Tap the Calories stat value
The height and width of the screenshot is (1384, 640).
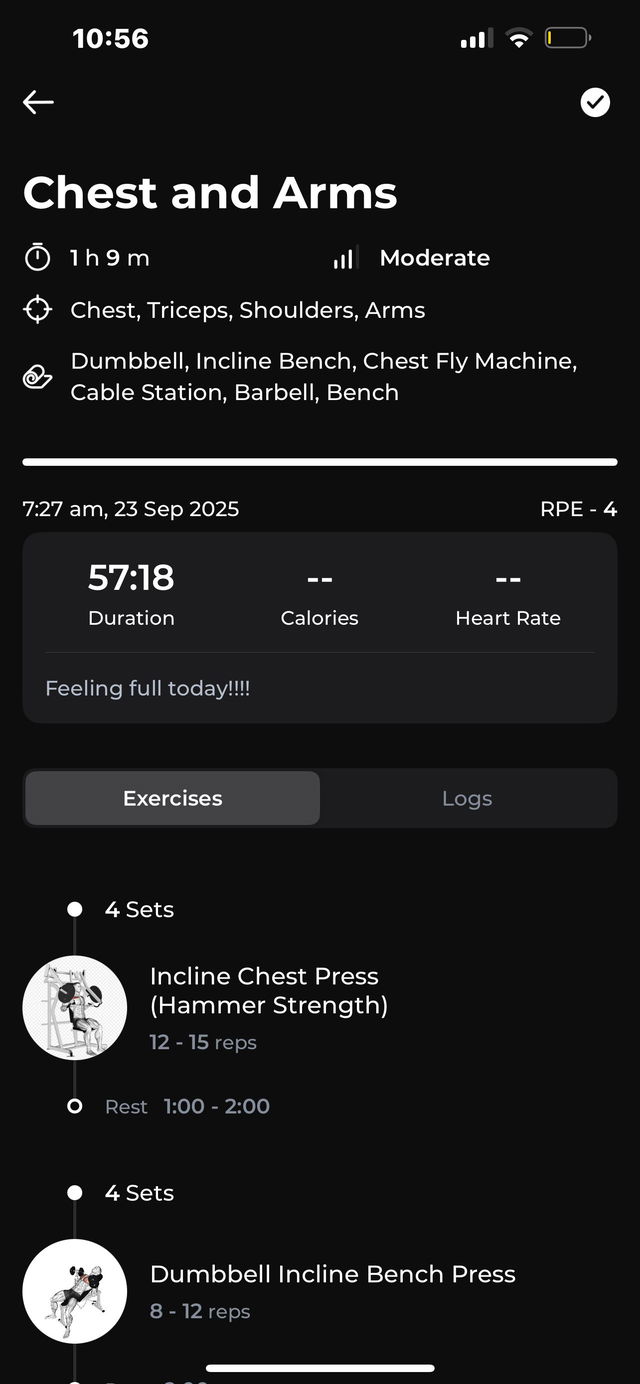[x=319, y=580]
